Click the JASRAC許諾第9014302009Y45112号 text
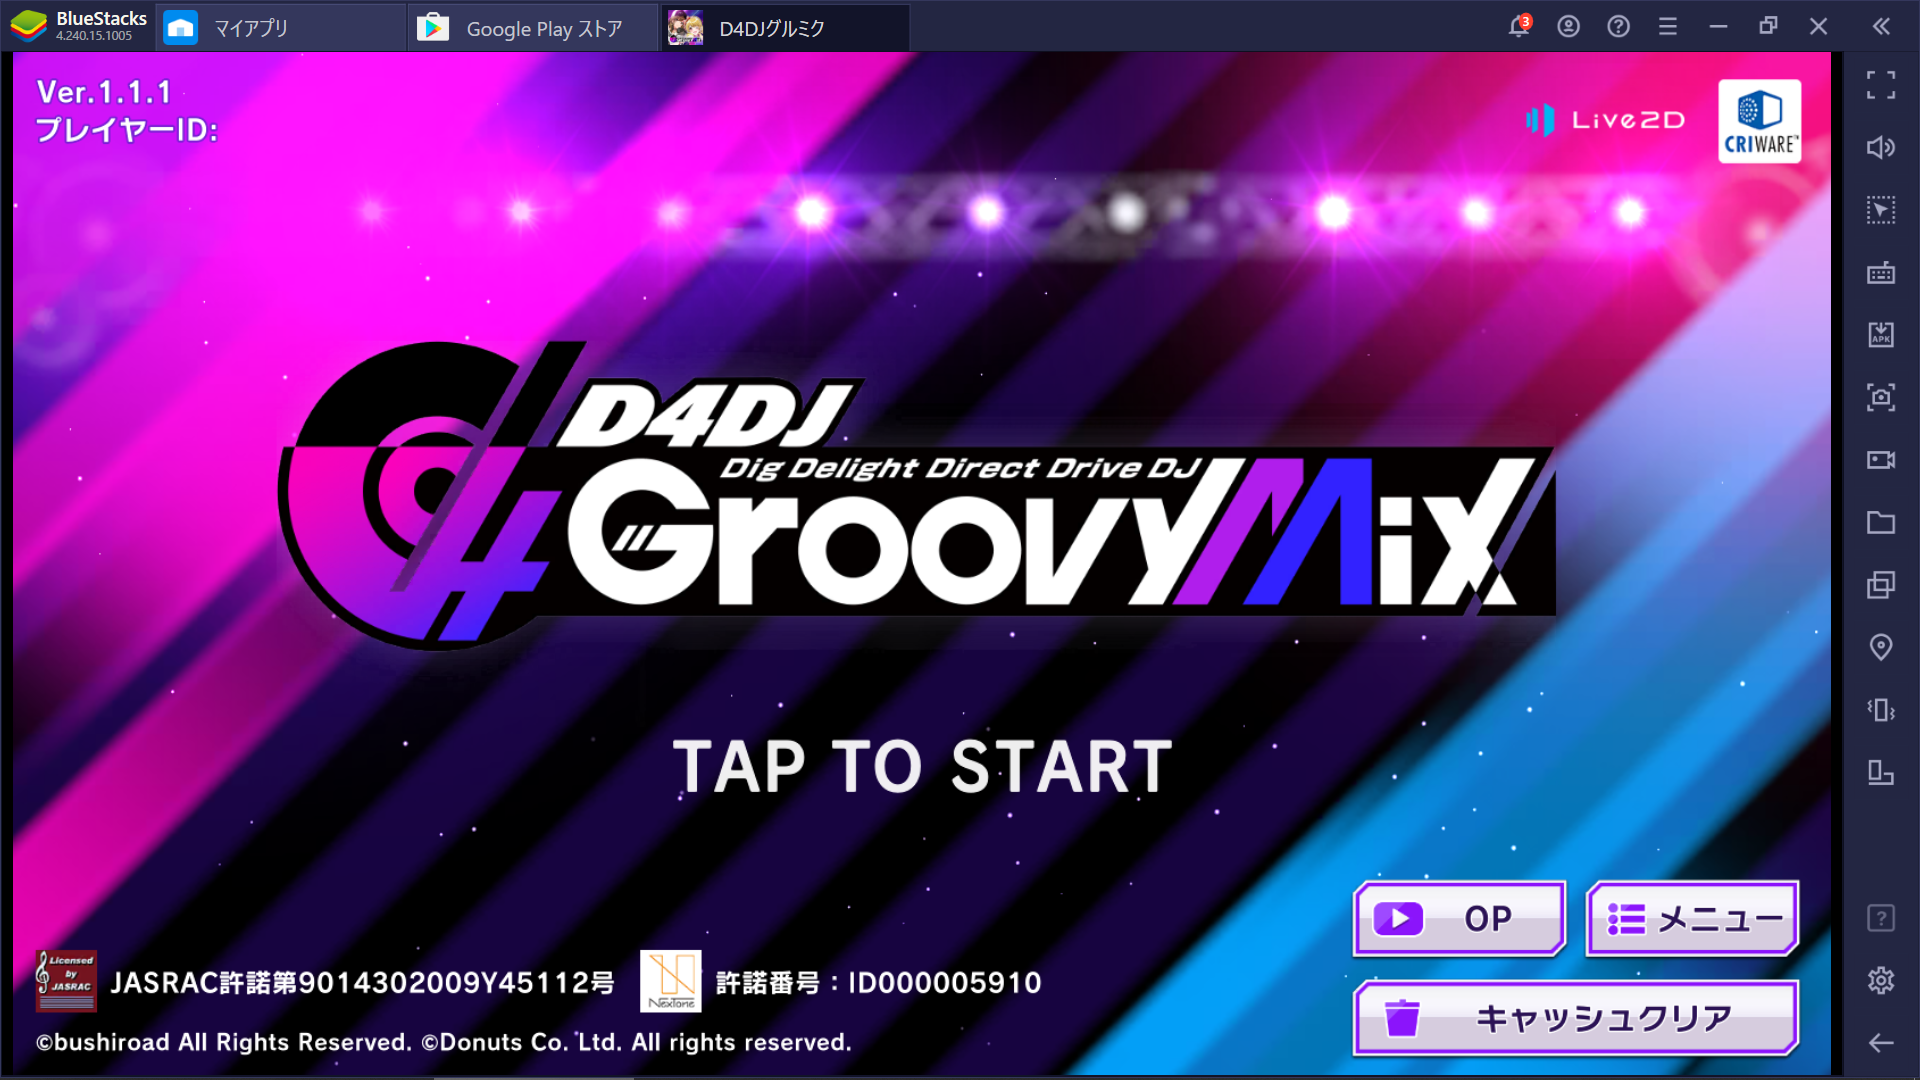 point(362,983)
